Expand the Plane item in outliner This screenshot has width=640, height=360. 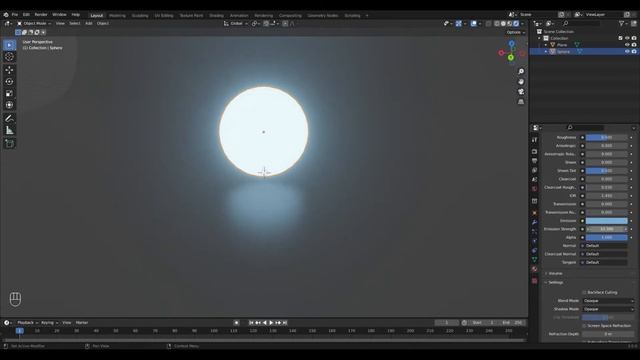tap(546, 45)
